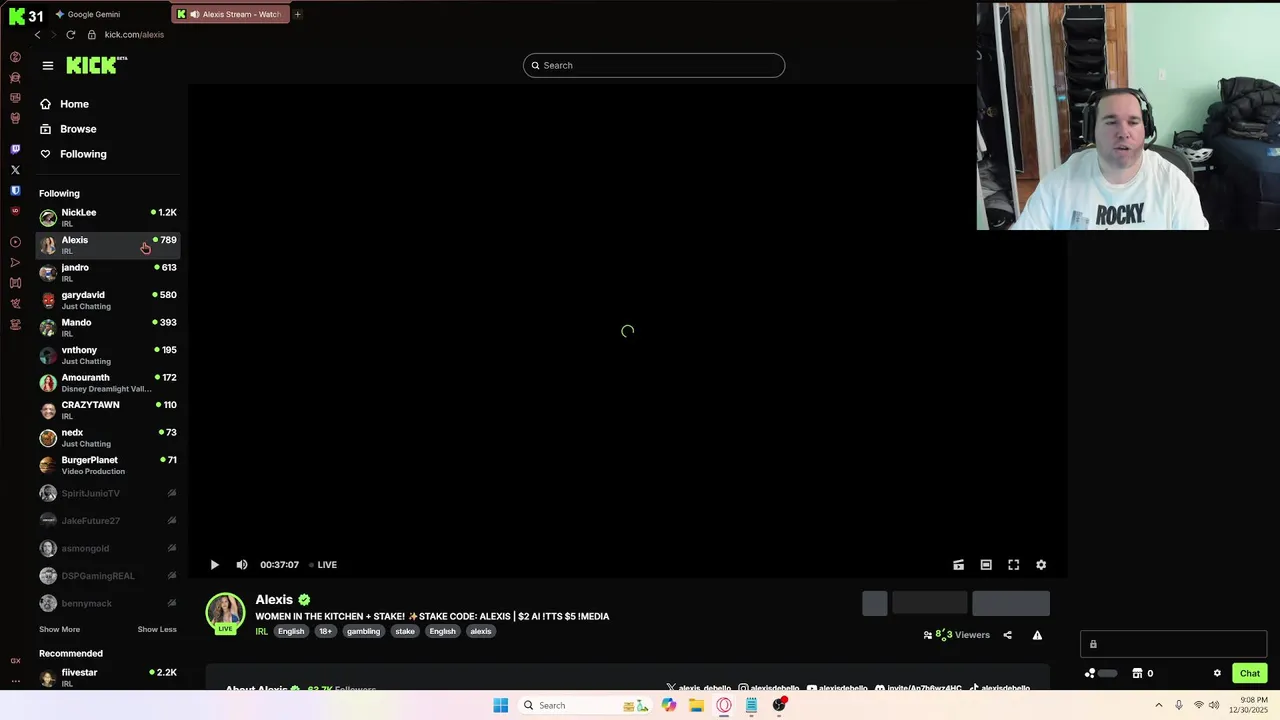Share the Alexis stream
Screen dimensions: 1280x720
(x=1007, y=635)
